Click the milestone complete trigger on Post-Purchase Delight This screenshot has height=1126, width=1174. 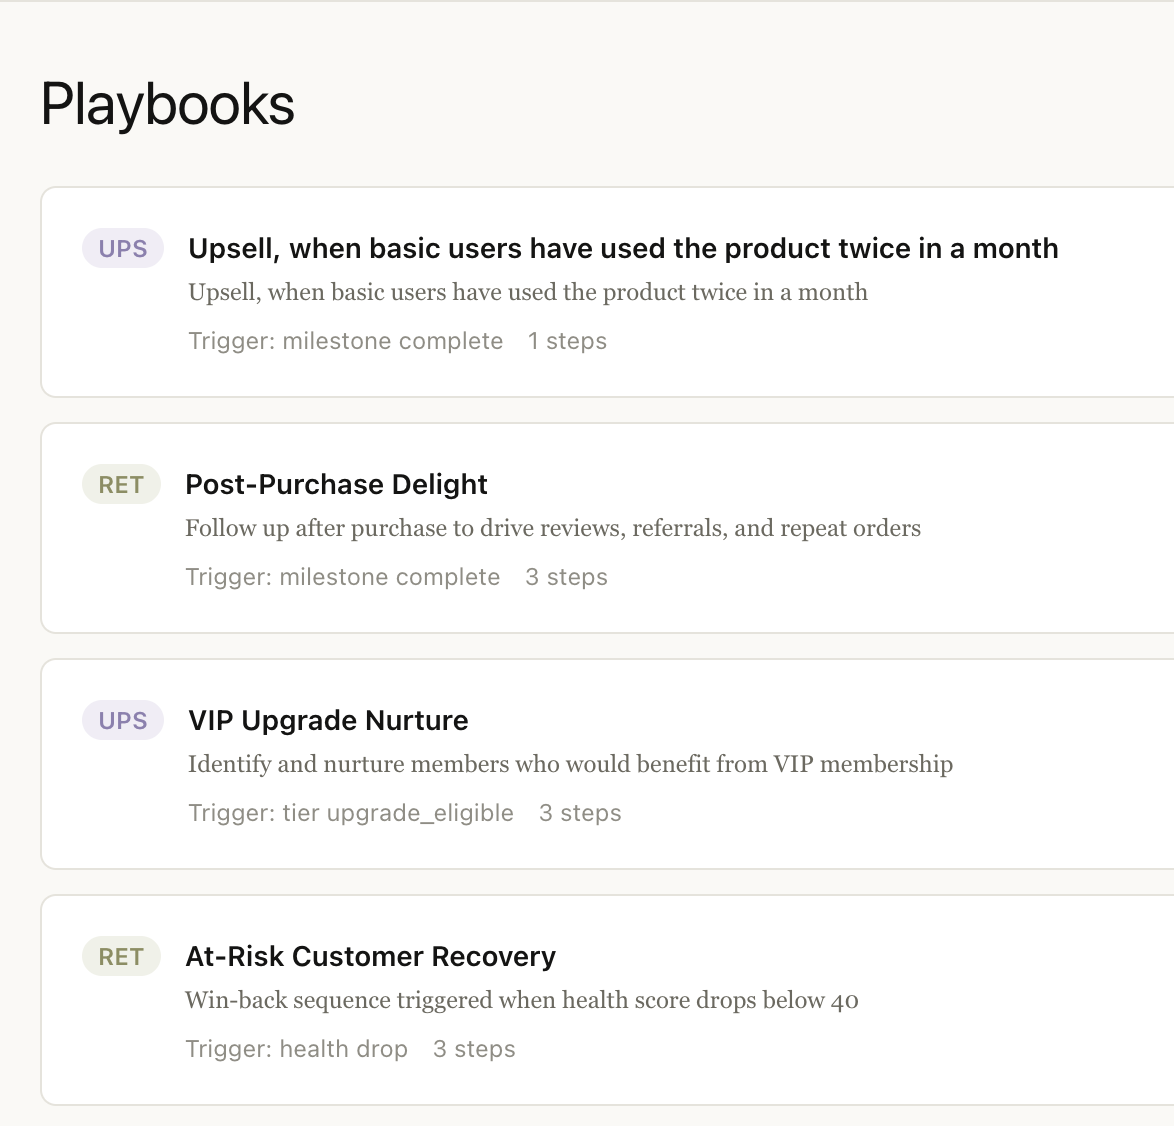pos(342,577)
